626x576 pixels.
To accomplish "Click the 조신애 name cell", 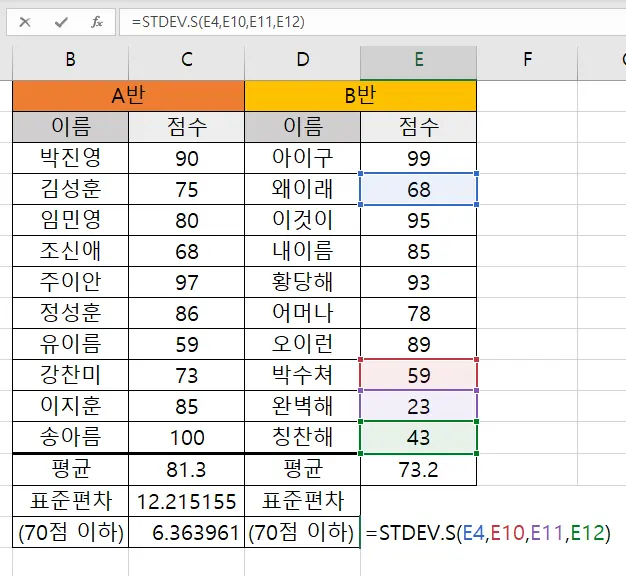I will coord(71,251).
